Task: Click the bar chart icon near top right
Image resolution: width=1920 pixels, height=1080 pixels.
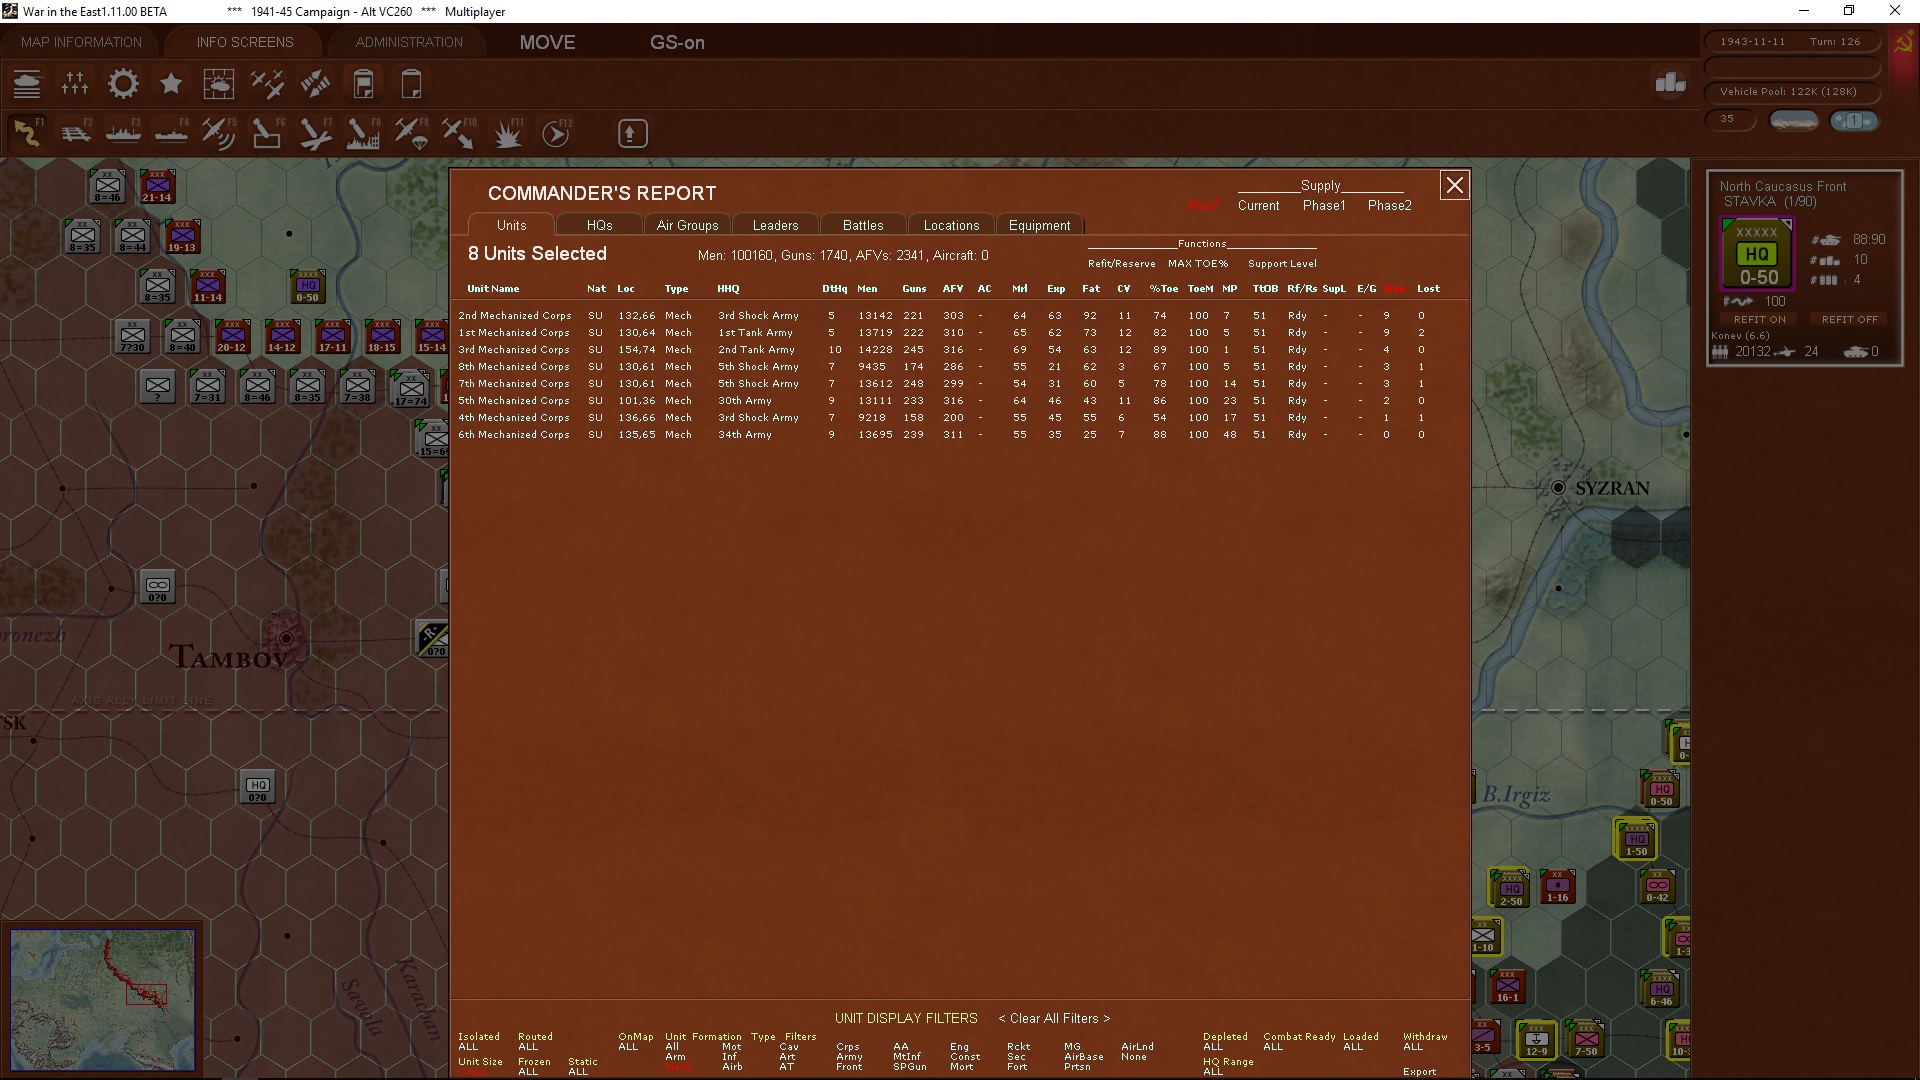Action: pos(1670,83)
